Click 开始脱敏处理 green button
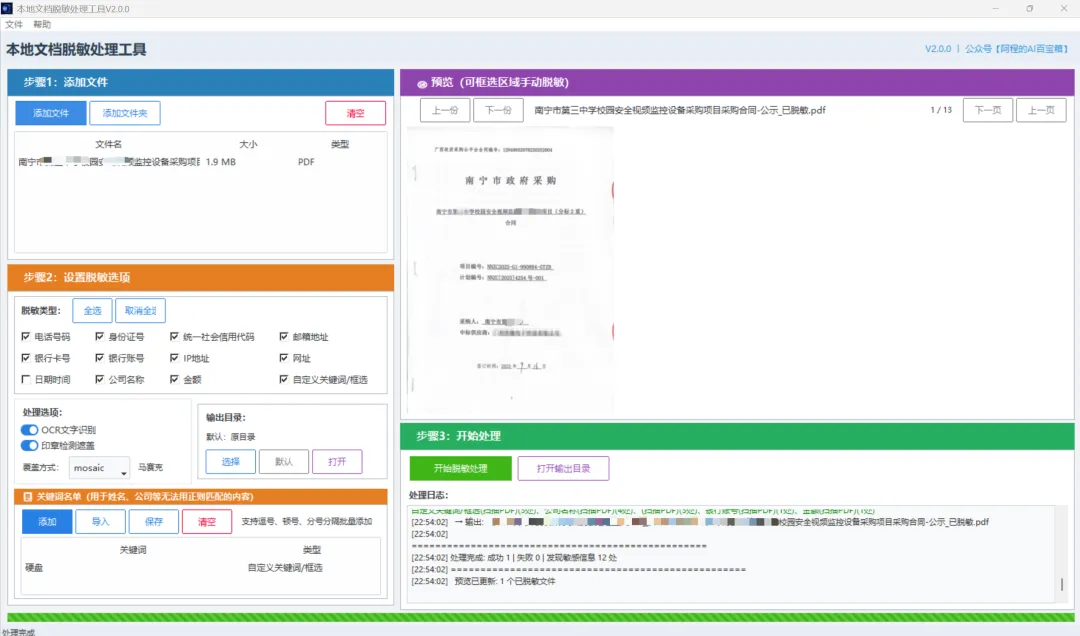The height and width of the screenshot is (636, 1080). 460,469
